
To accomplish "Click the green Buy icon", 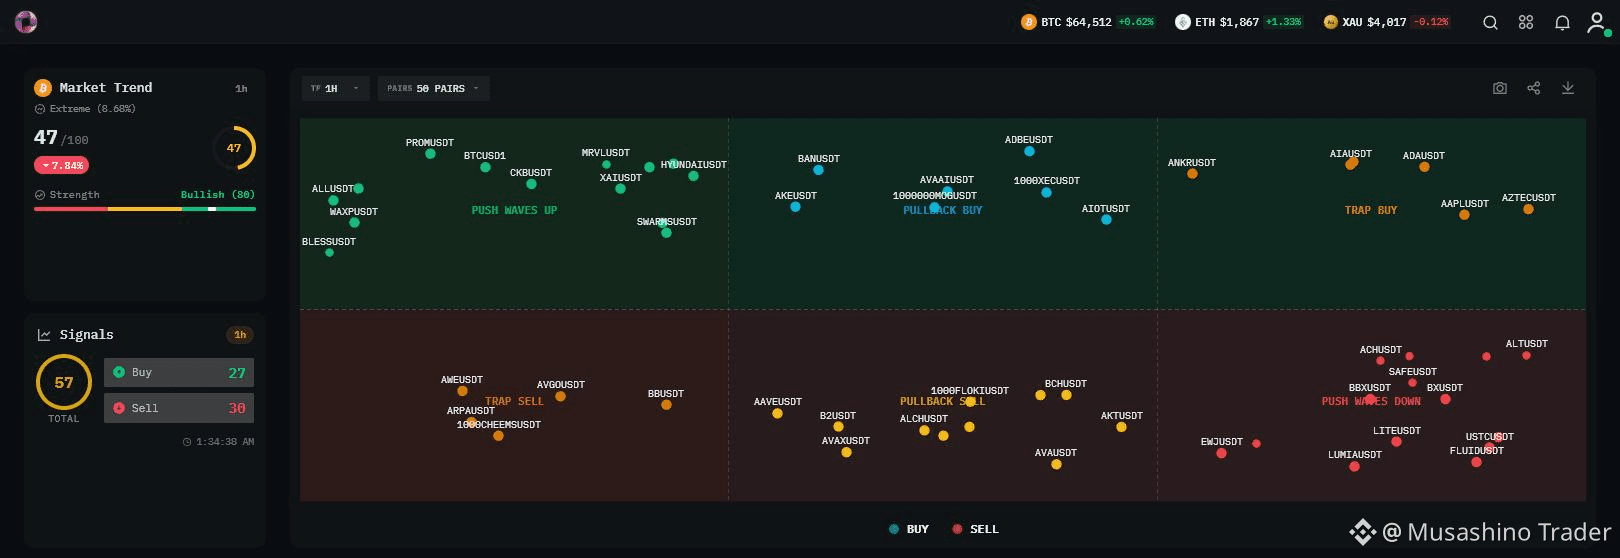I will (119, 372).
